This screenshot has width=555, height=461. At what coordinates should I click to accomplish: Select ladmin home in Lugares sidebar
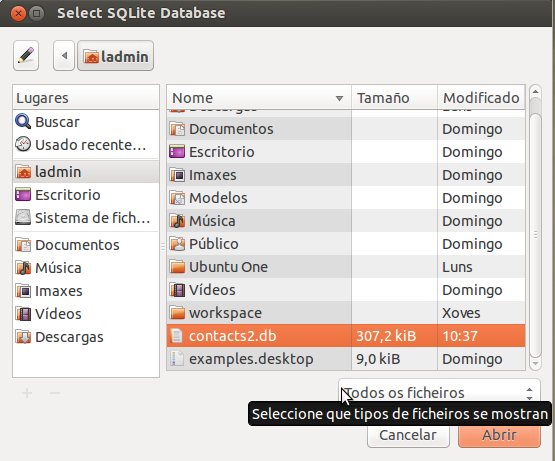(x=86, y=172)
